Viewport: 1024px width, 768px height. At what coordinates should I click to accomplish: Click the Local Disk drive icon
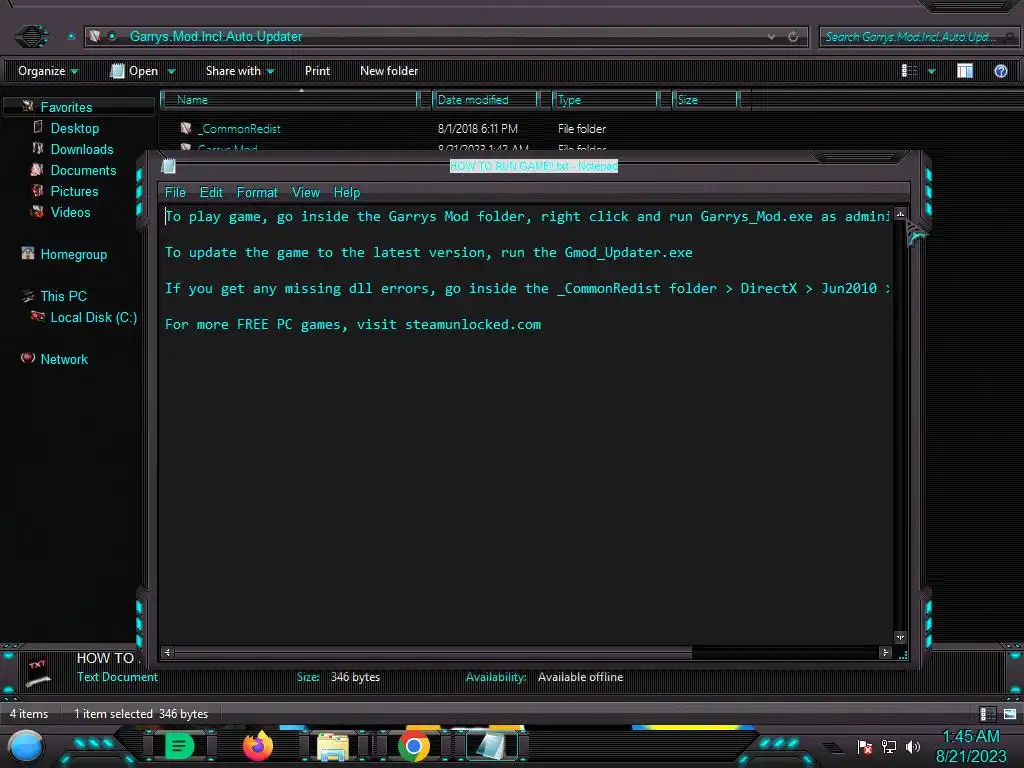[x=38, y=317]
